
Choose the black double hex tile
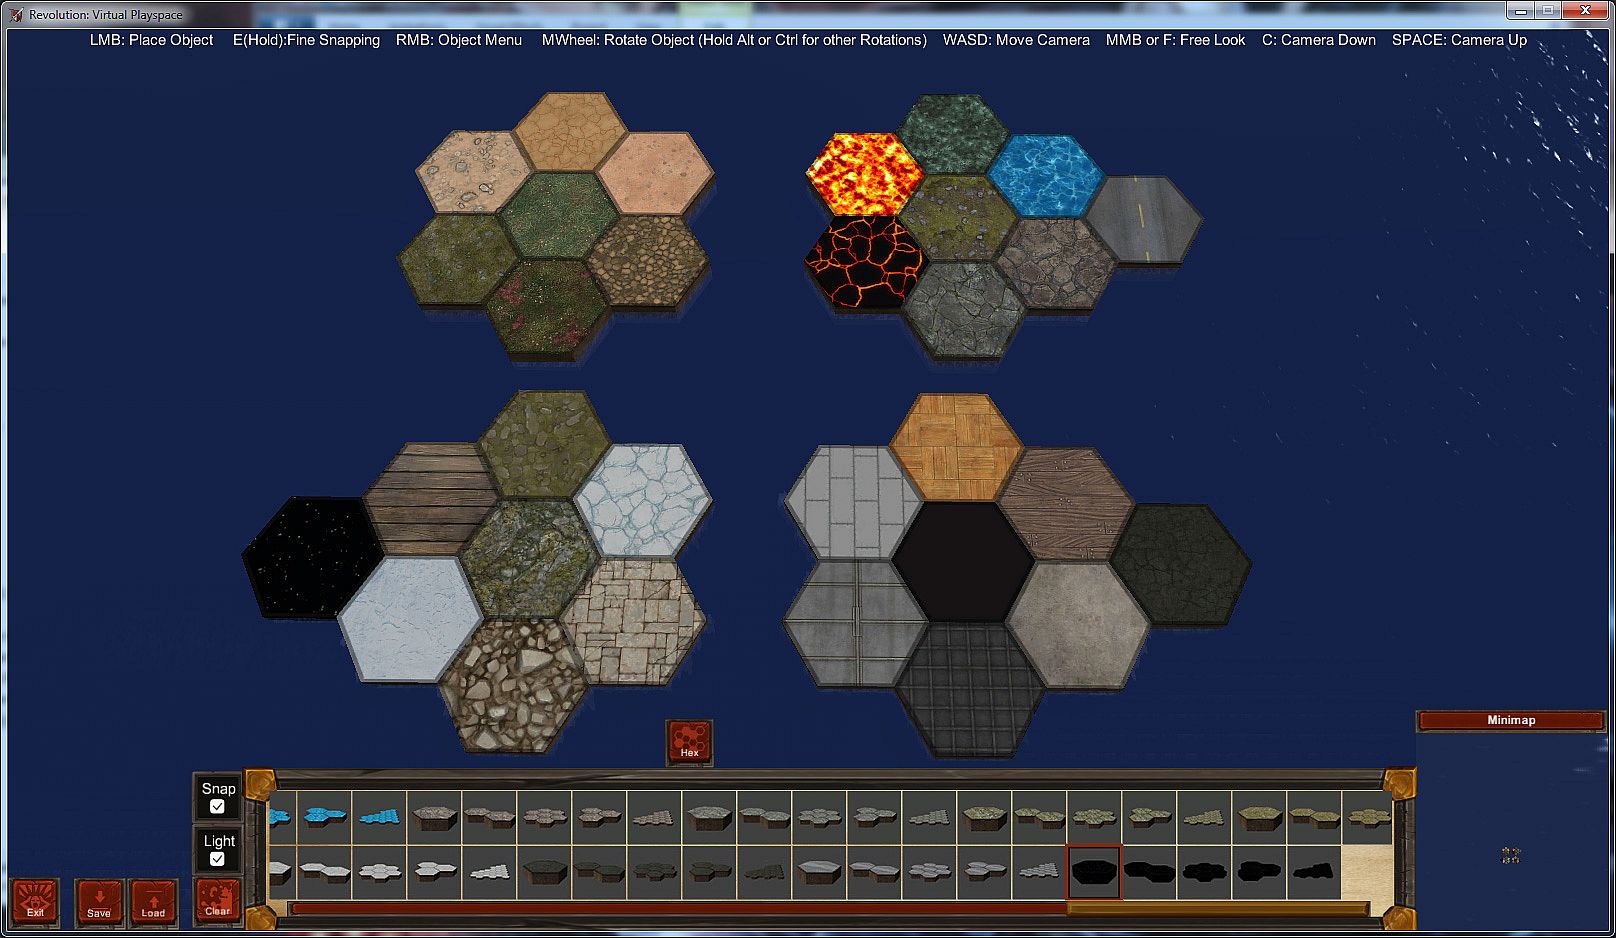coord(1149,872)
